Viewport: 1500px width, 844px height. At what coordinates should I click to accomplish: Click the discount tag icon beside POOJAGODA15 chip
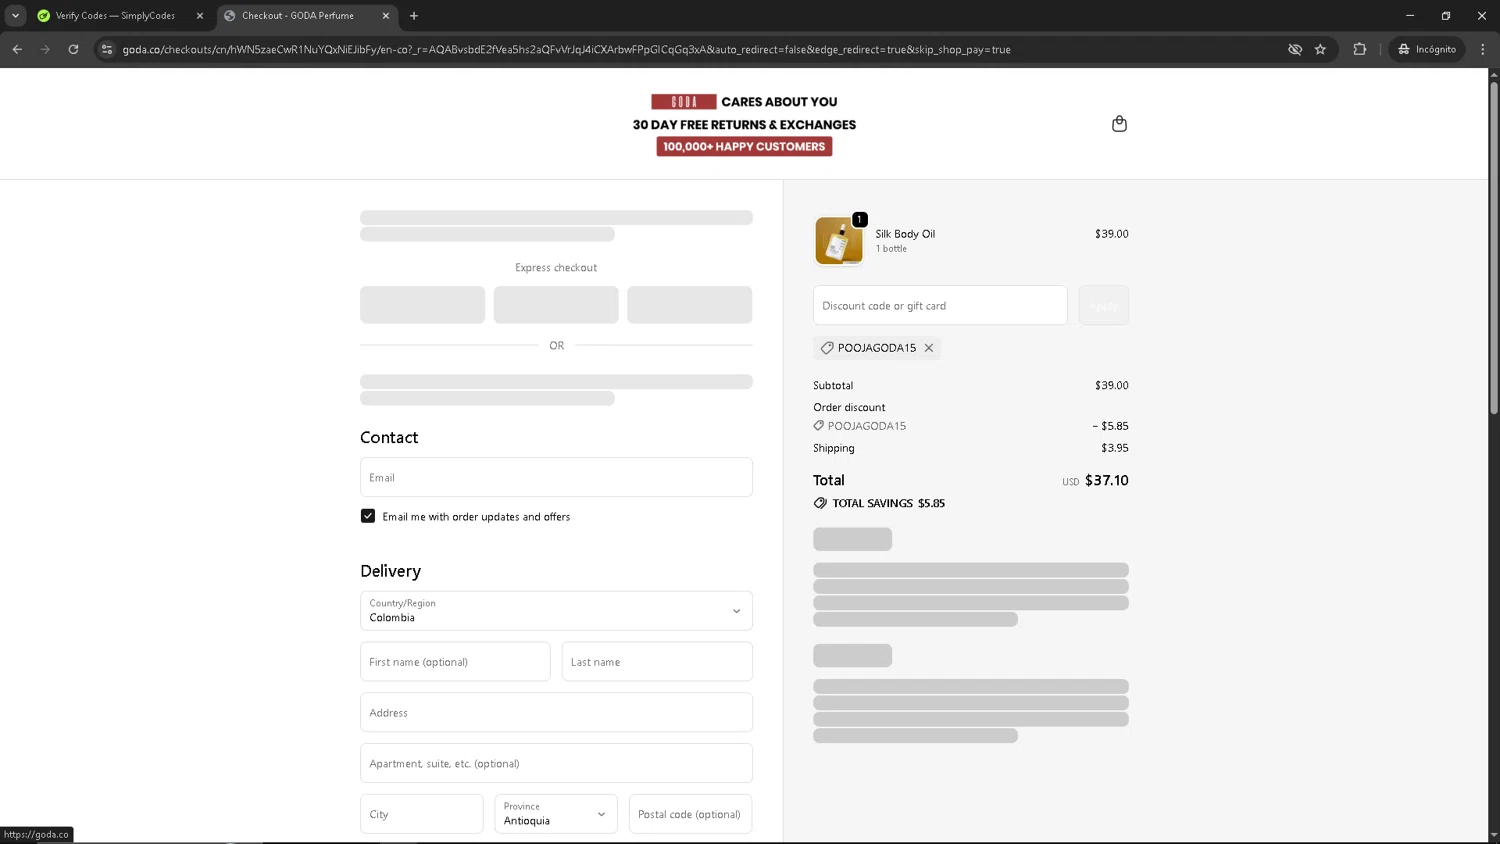pyautogui.click(x=827, y=348)
